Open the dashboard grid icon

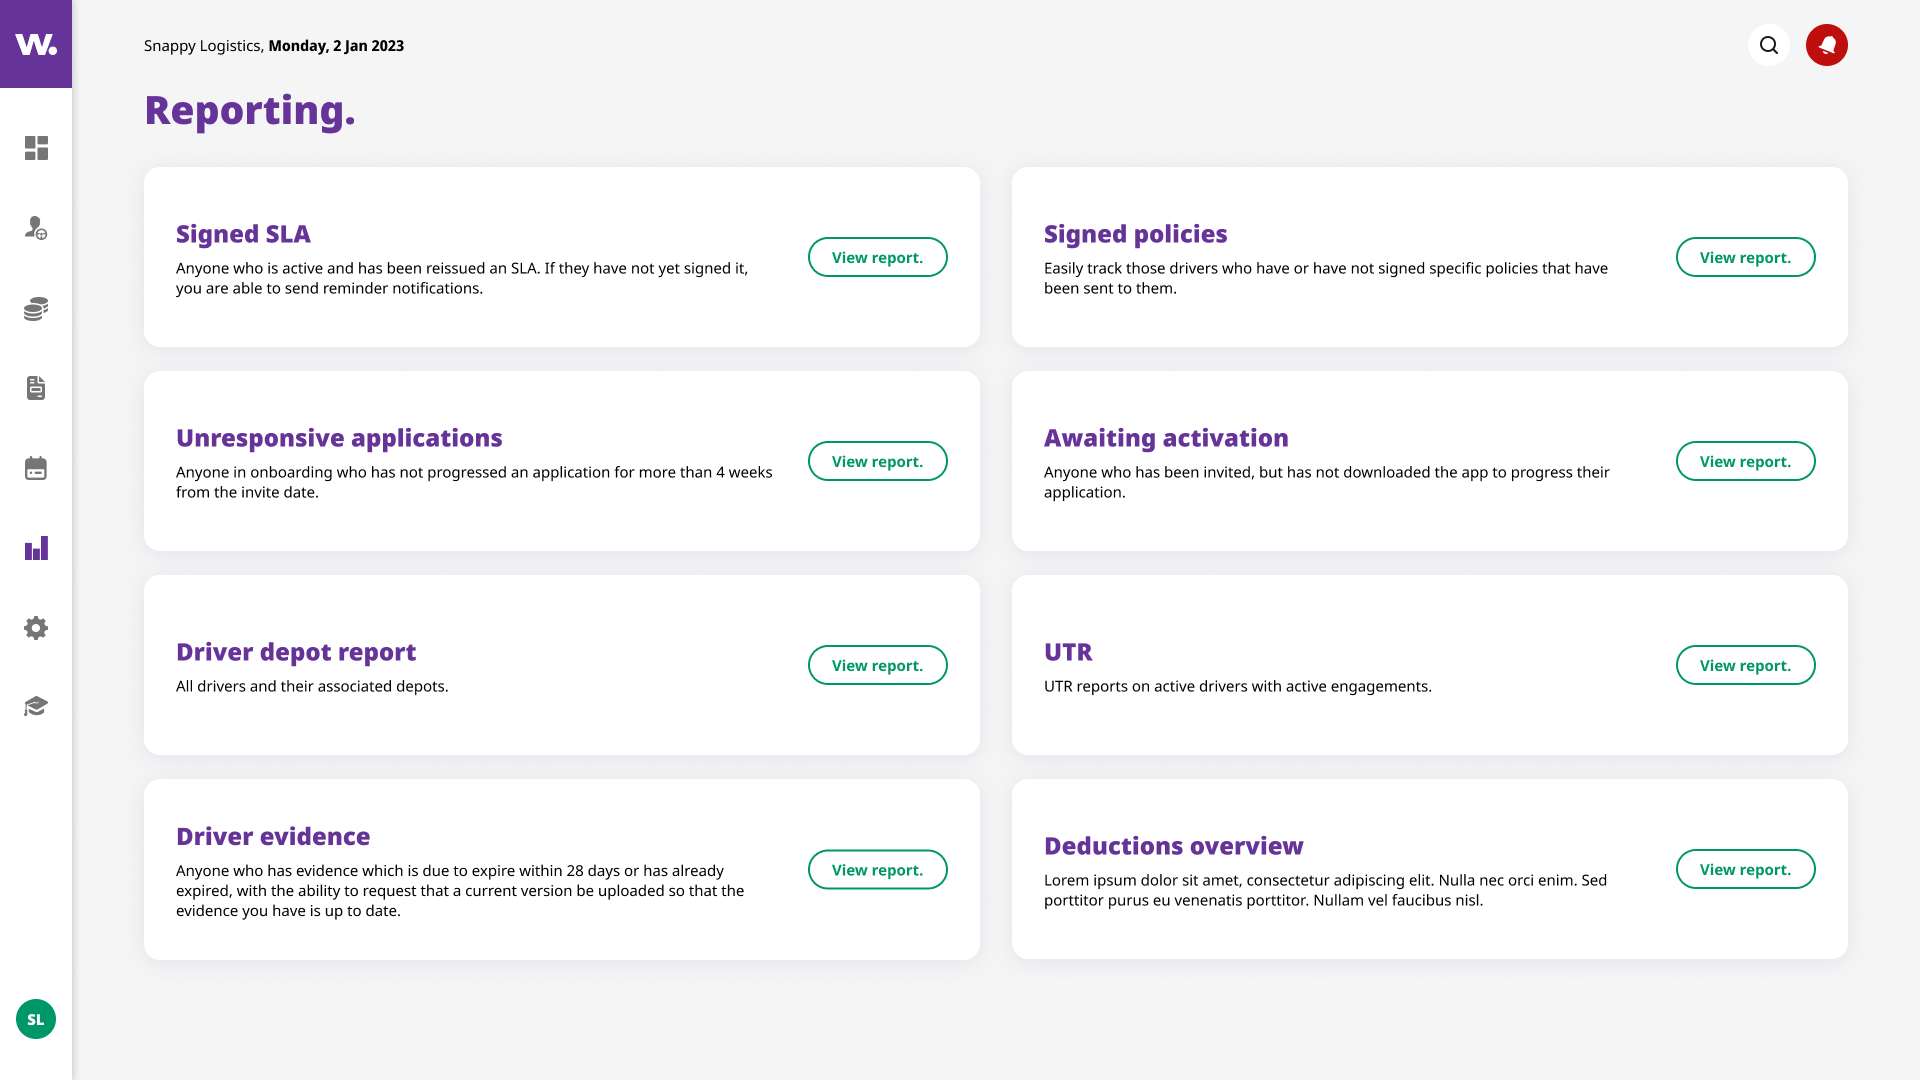[x=36, y=148]
